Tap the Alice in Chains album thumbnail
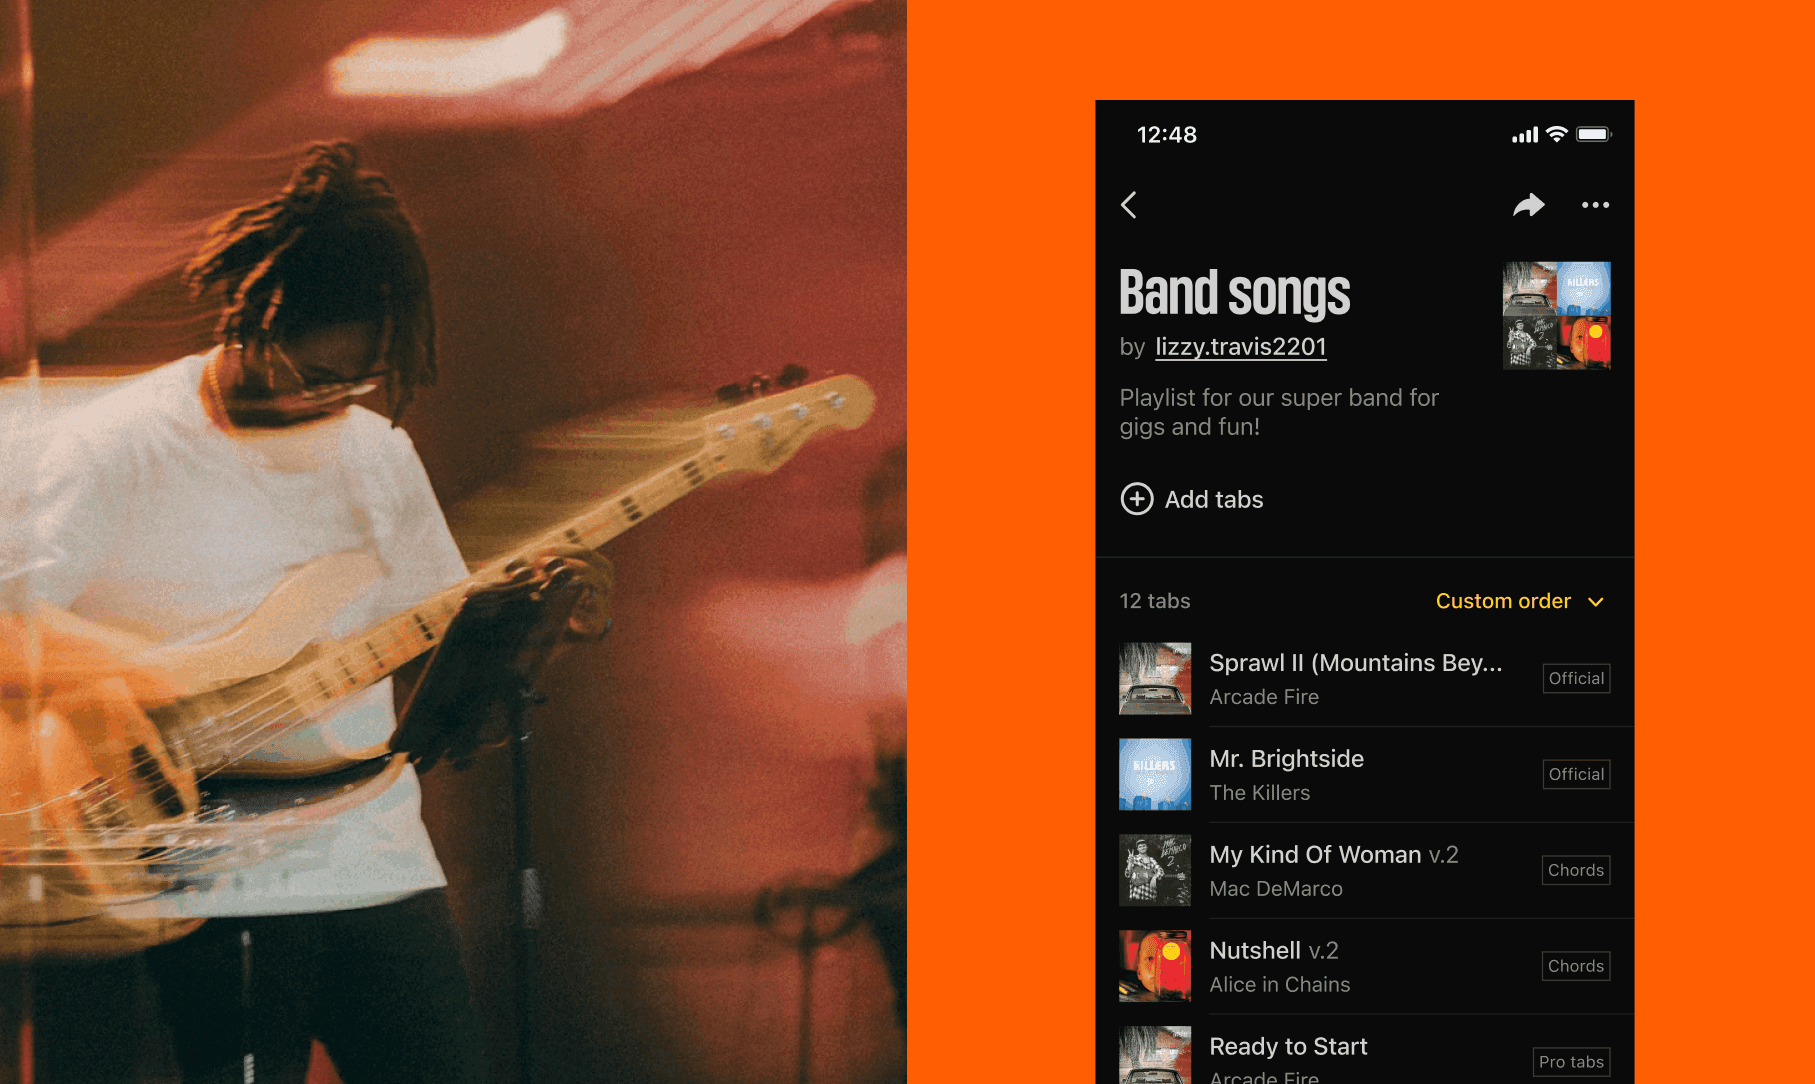The width and height of the screenshot is (1815, 1084). coord(1155,966)
